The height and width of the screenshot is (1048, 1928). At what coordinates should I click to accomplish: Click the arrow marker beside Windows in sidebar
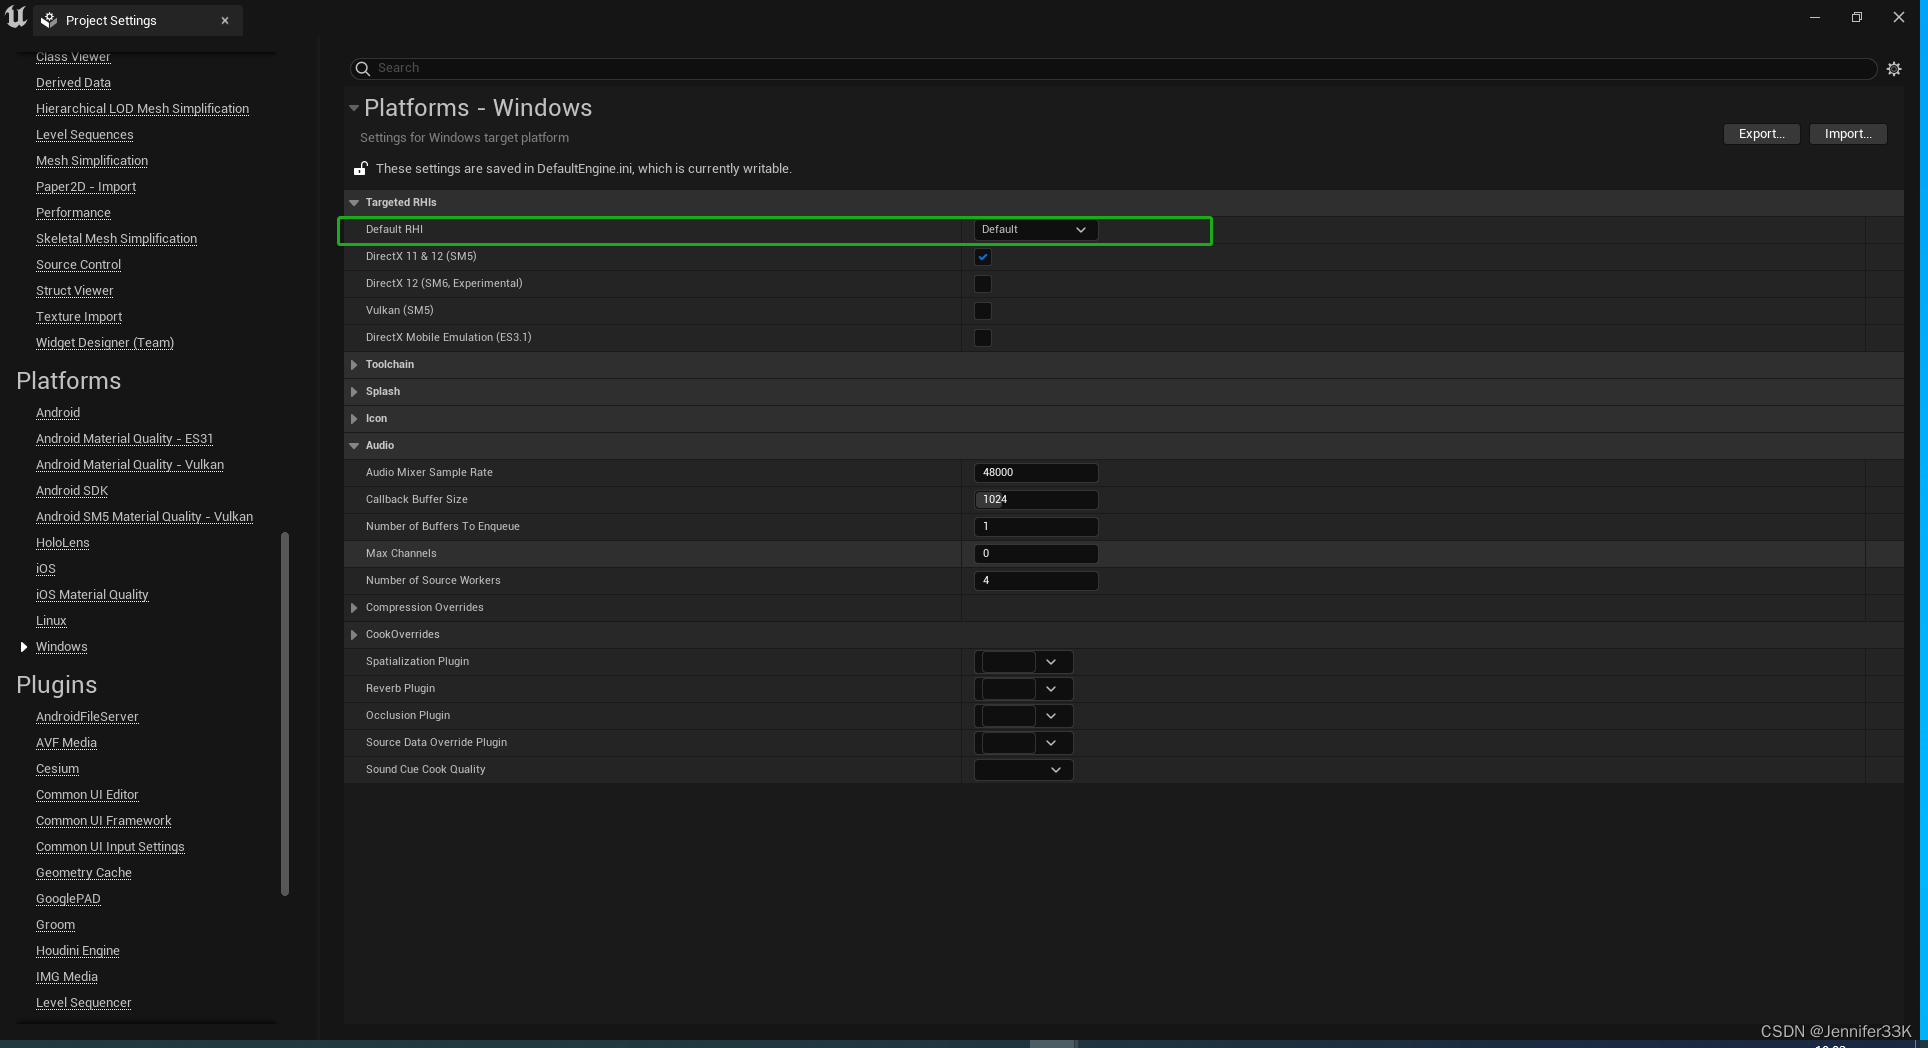[x=24, y=647]
